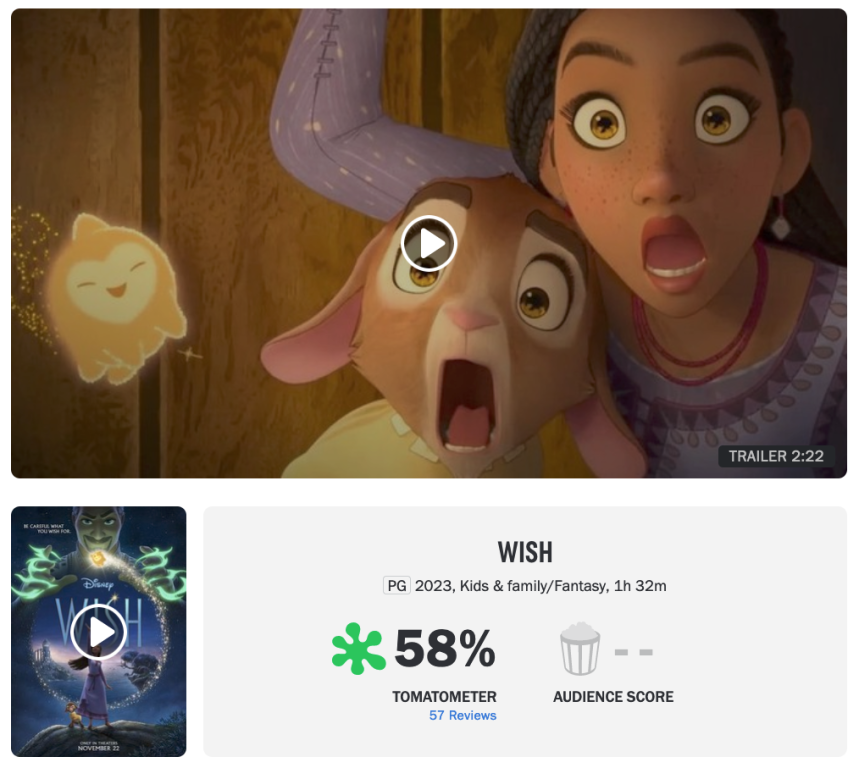859x768 pixels.
Task: Click the 58% Tomatometer score
Action: tap(445, 649)
